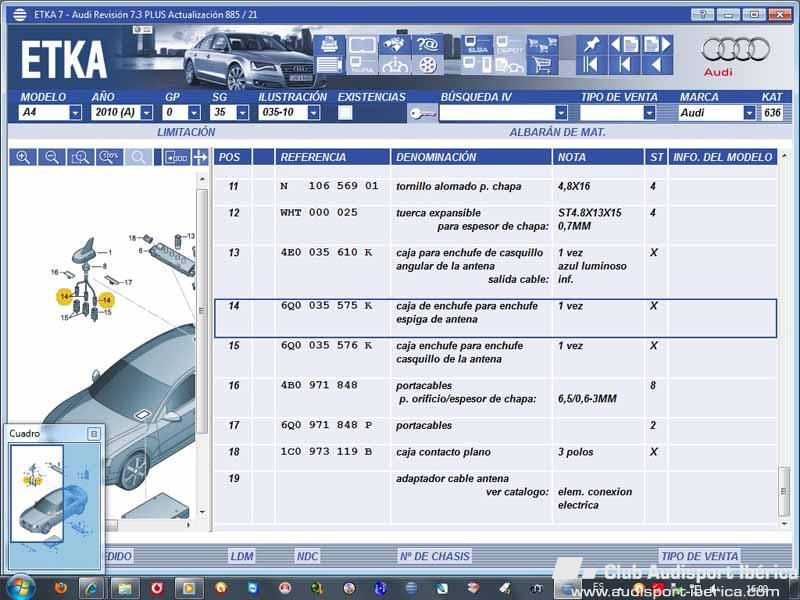Screen dimensions: 800x600
Task: Zoom in on the illustration
Action: (x=23, y=157)
